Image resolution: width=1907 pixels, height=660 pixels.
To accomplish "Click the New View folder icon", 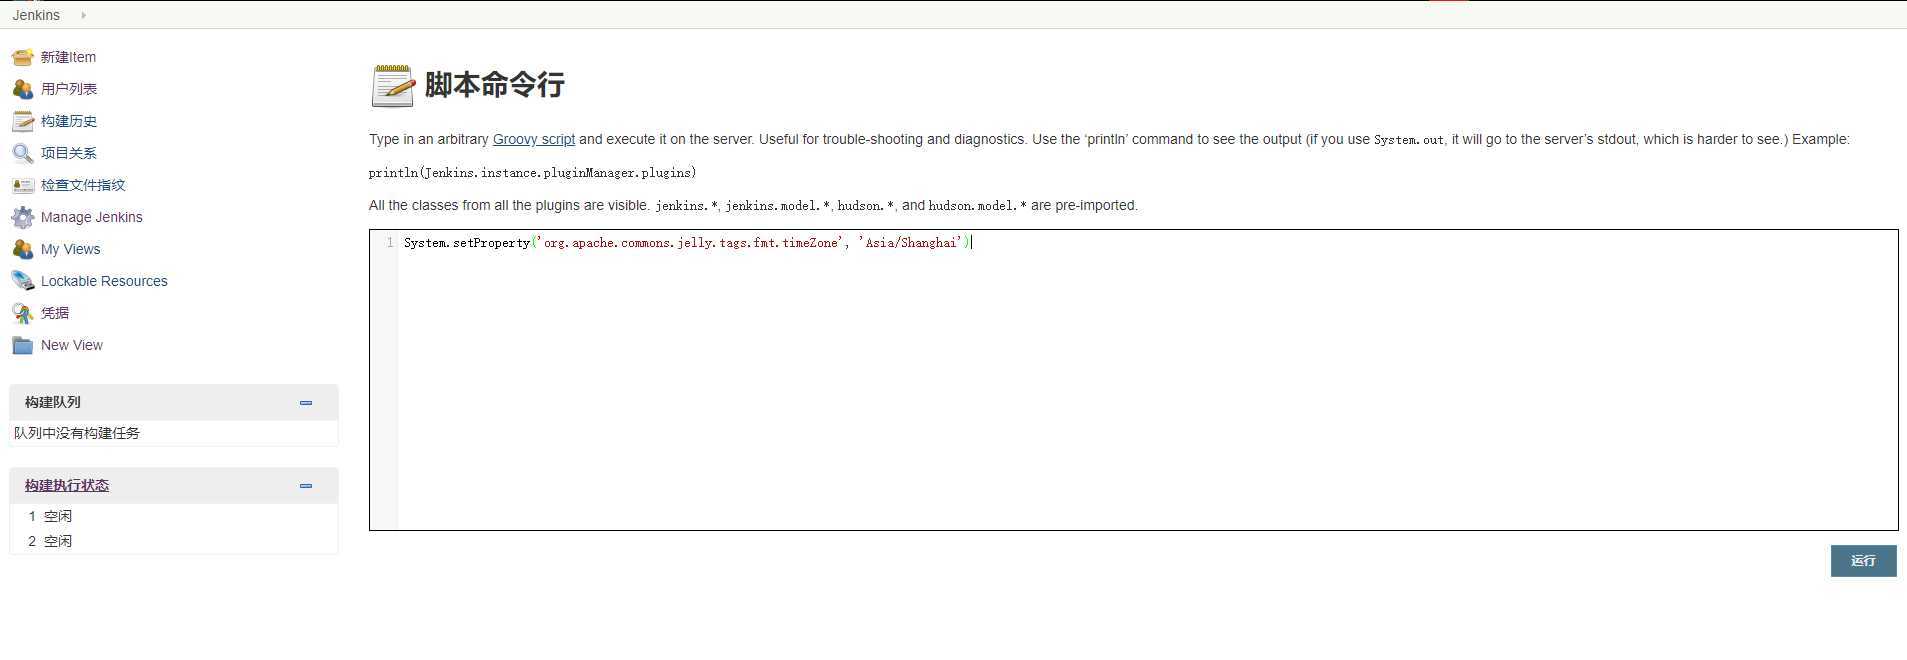I will 22,345.
